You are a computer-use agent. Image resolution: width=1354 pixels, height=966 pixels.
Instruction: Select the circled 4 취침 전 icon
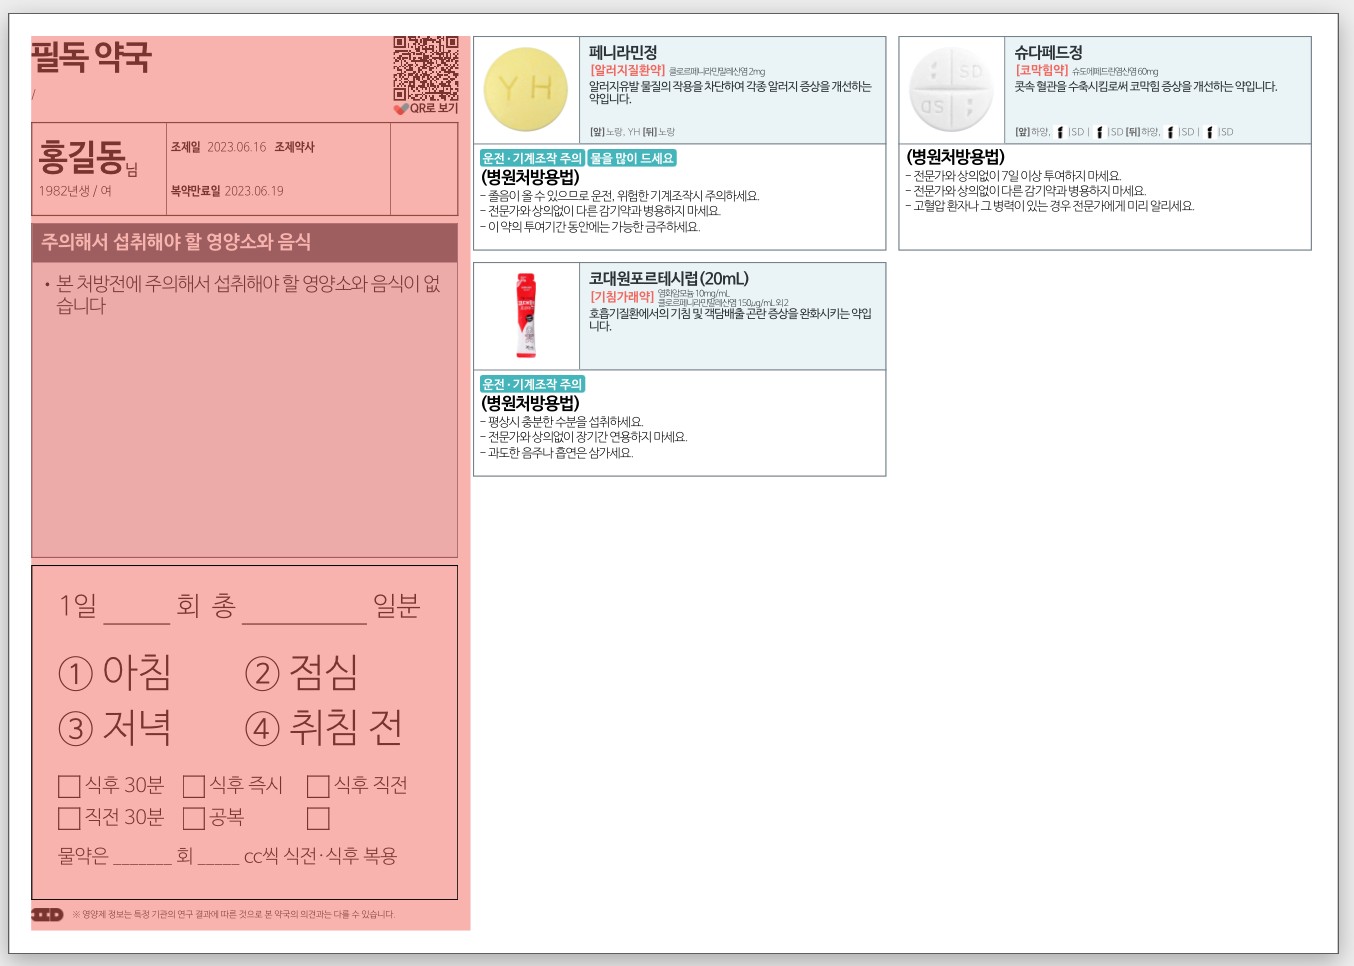click(x=262, y=729)
